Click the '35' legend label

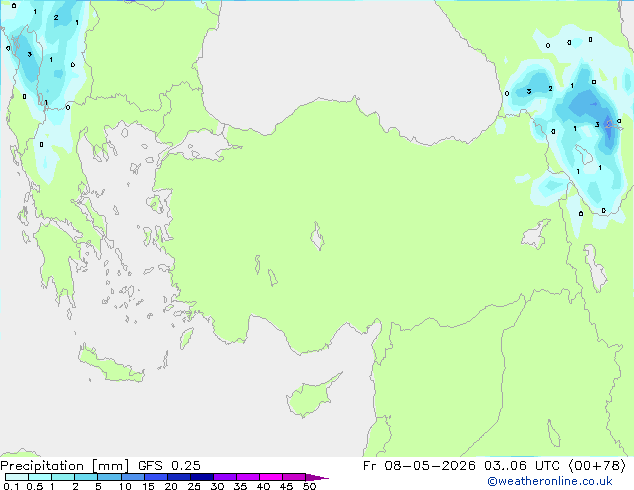pyautogui.click(x=240, y=486)
